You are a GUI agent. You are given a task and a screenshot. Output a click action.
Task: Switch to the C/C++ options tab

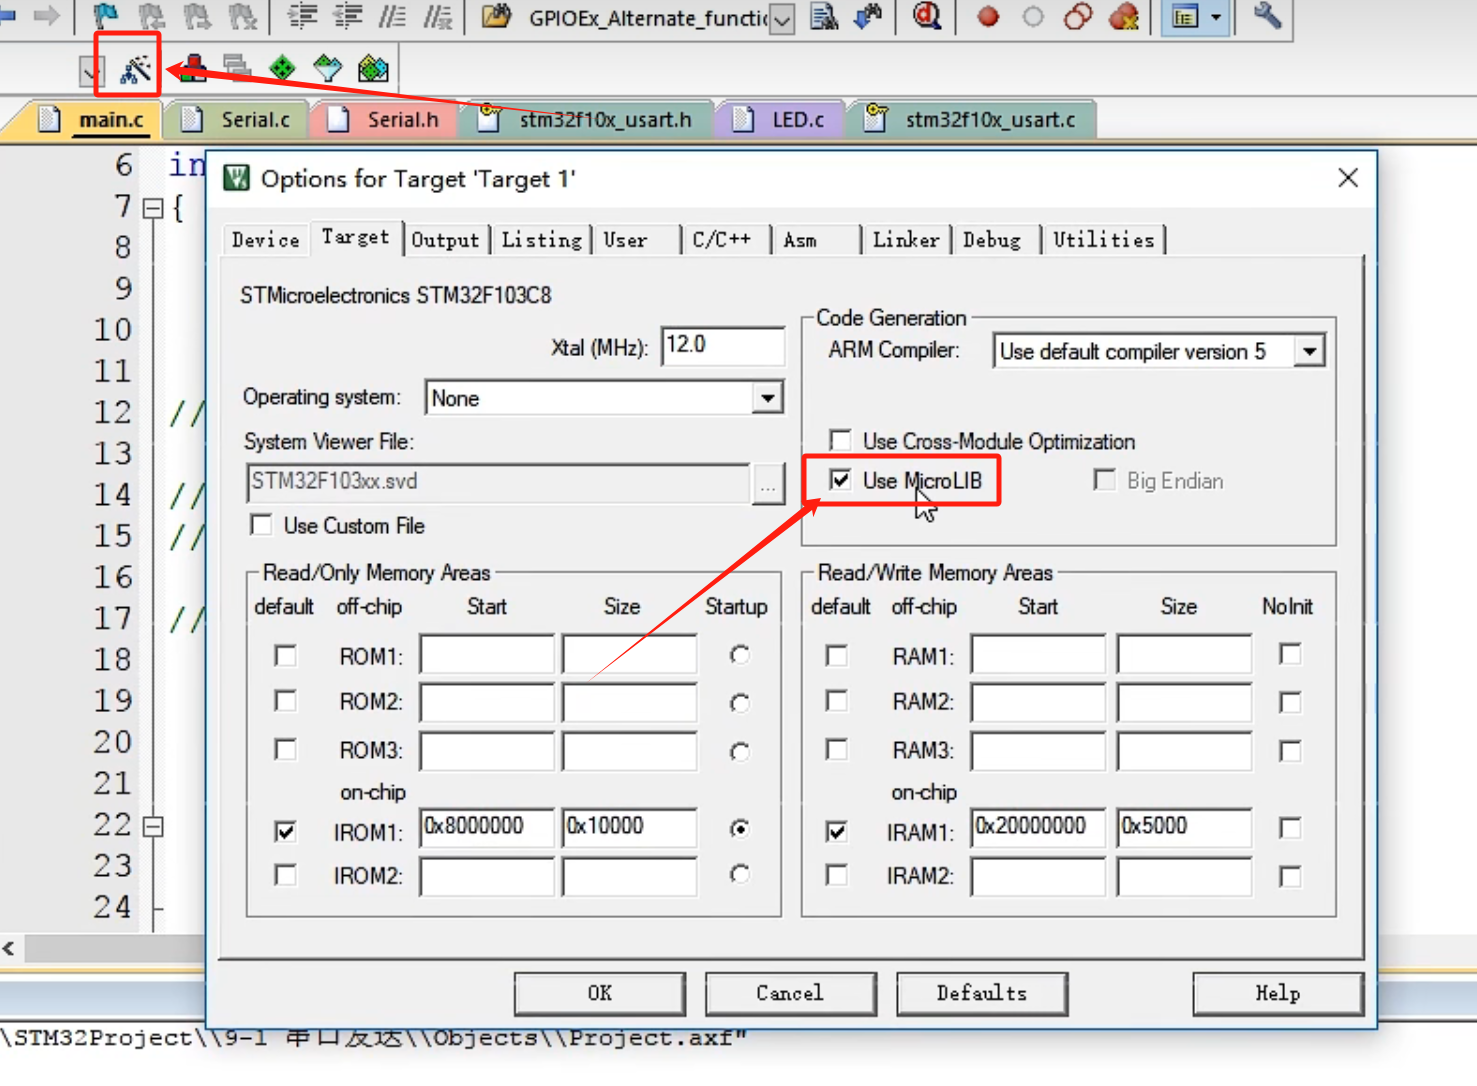click(x=721, y=240)
